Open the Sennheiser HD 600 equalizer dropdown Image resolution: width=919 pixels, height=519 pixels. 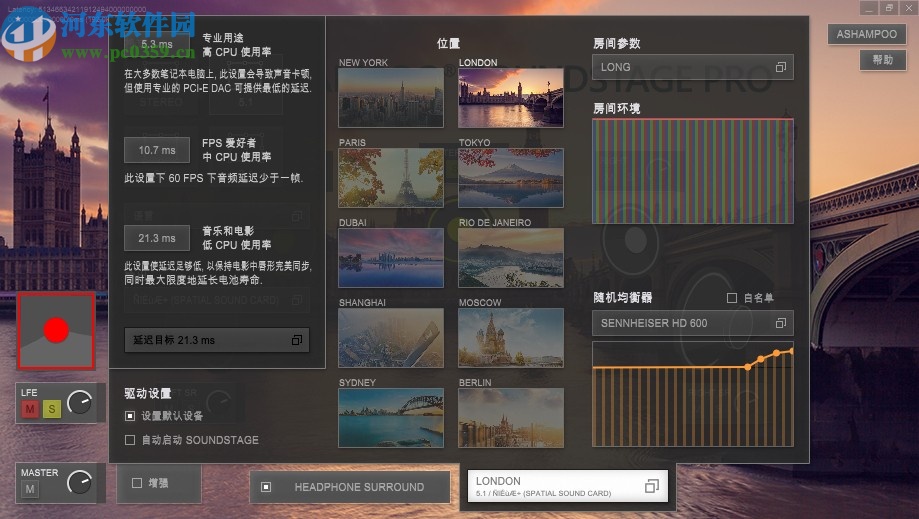tap(693, 323)
